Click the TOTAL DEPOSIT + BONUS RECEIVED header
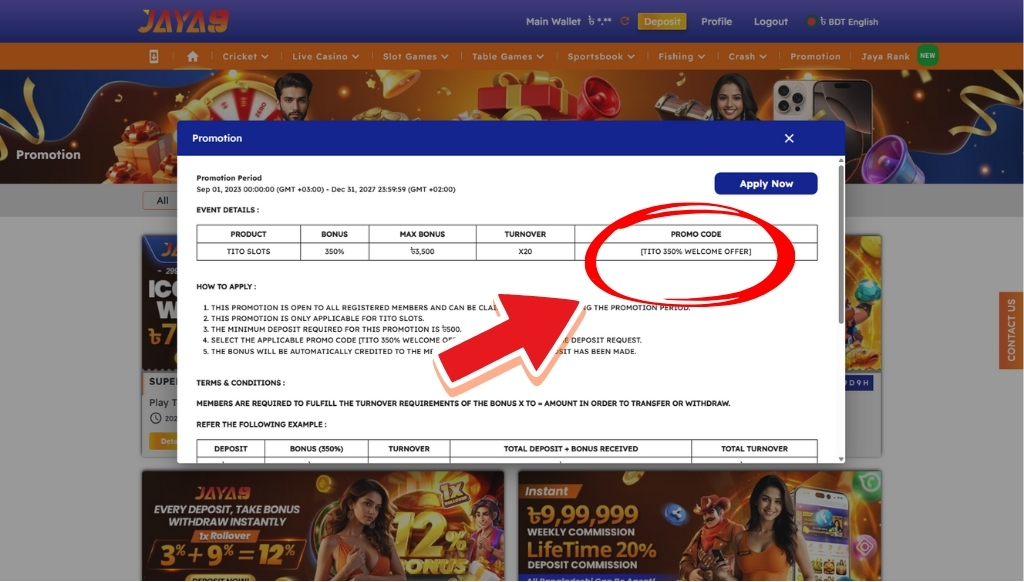The image size is (1024, 582). click(x=571, y=449)
